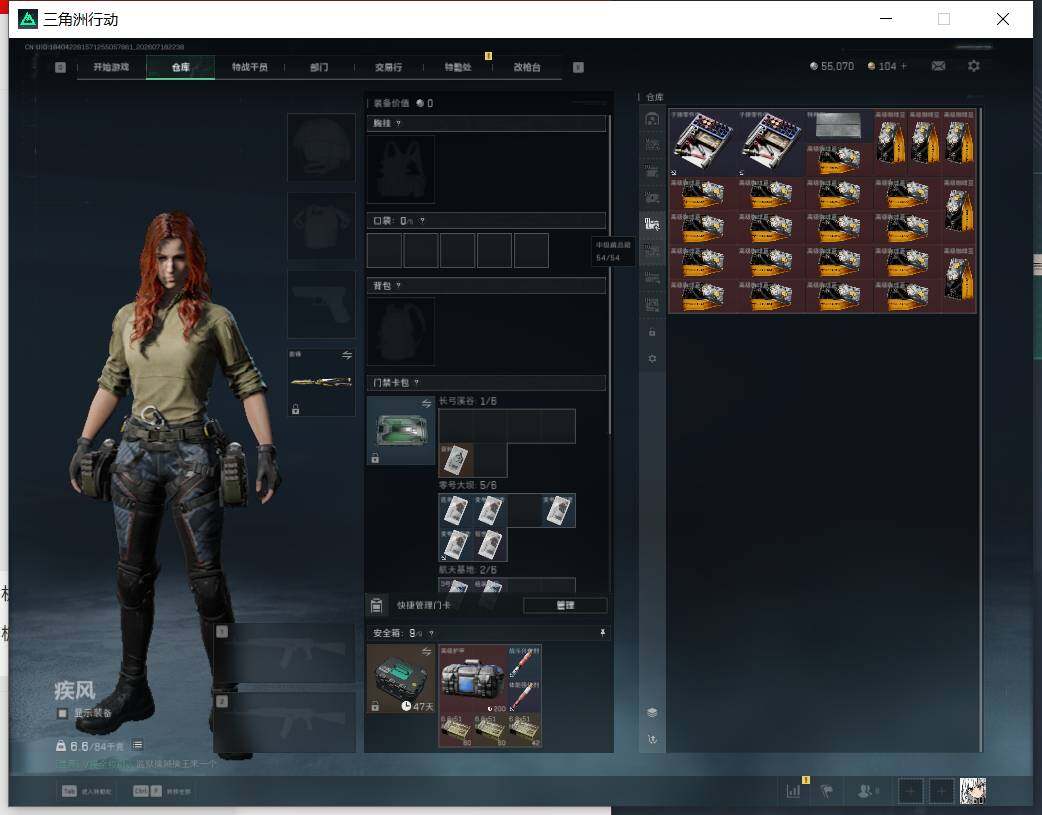
Task: Select first upright coffee bag in top row
Action: (x=890, y=143)
